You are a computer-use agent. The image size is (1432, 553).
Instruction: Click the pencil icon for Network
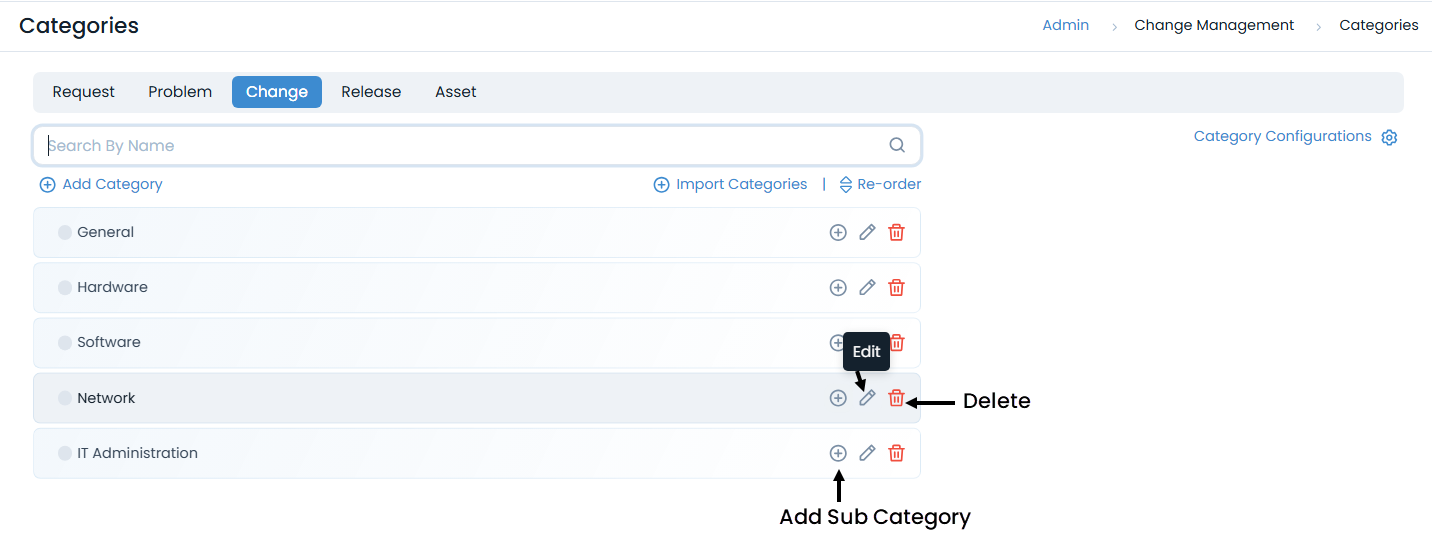867,398
